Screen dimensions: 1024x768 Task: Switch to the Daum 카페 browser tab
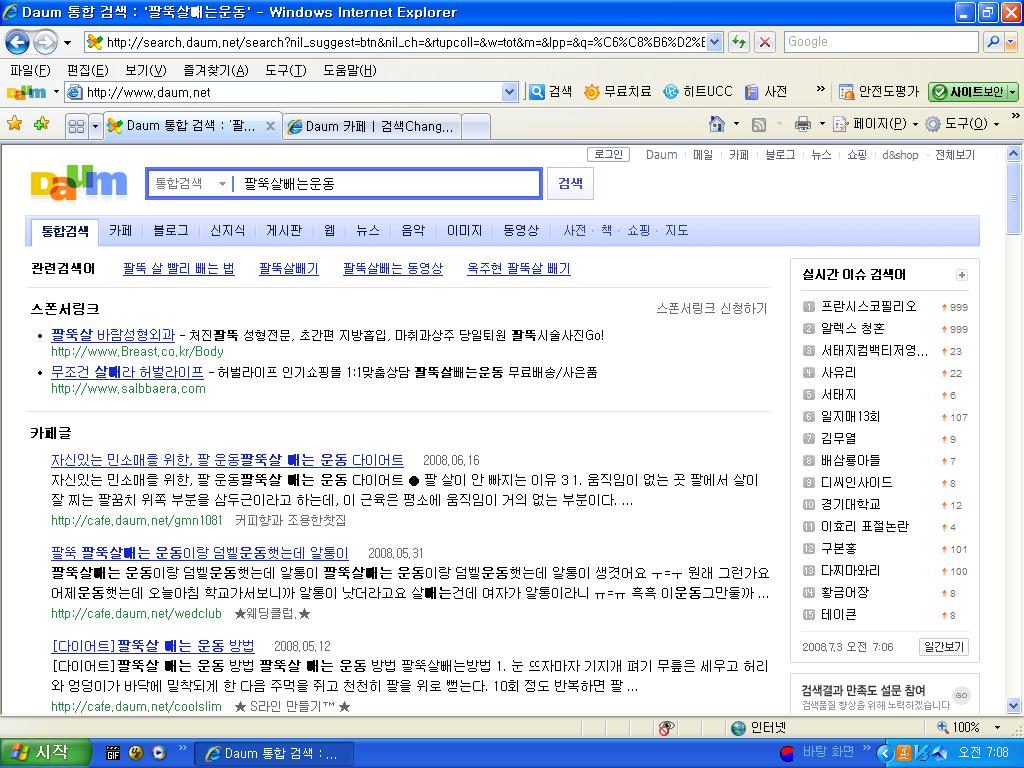[372, 126]
